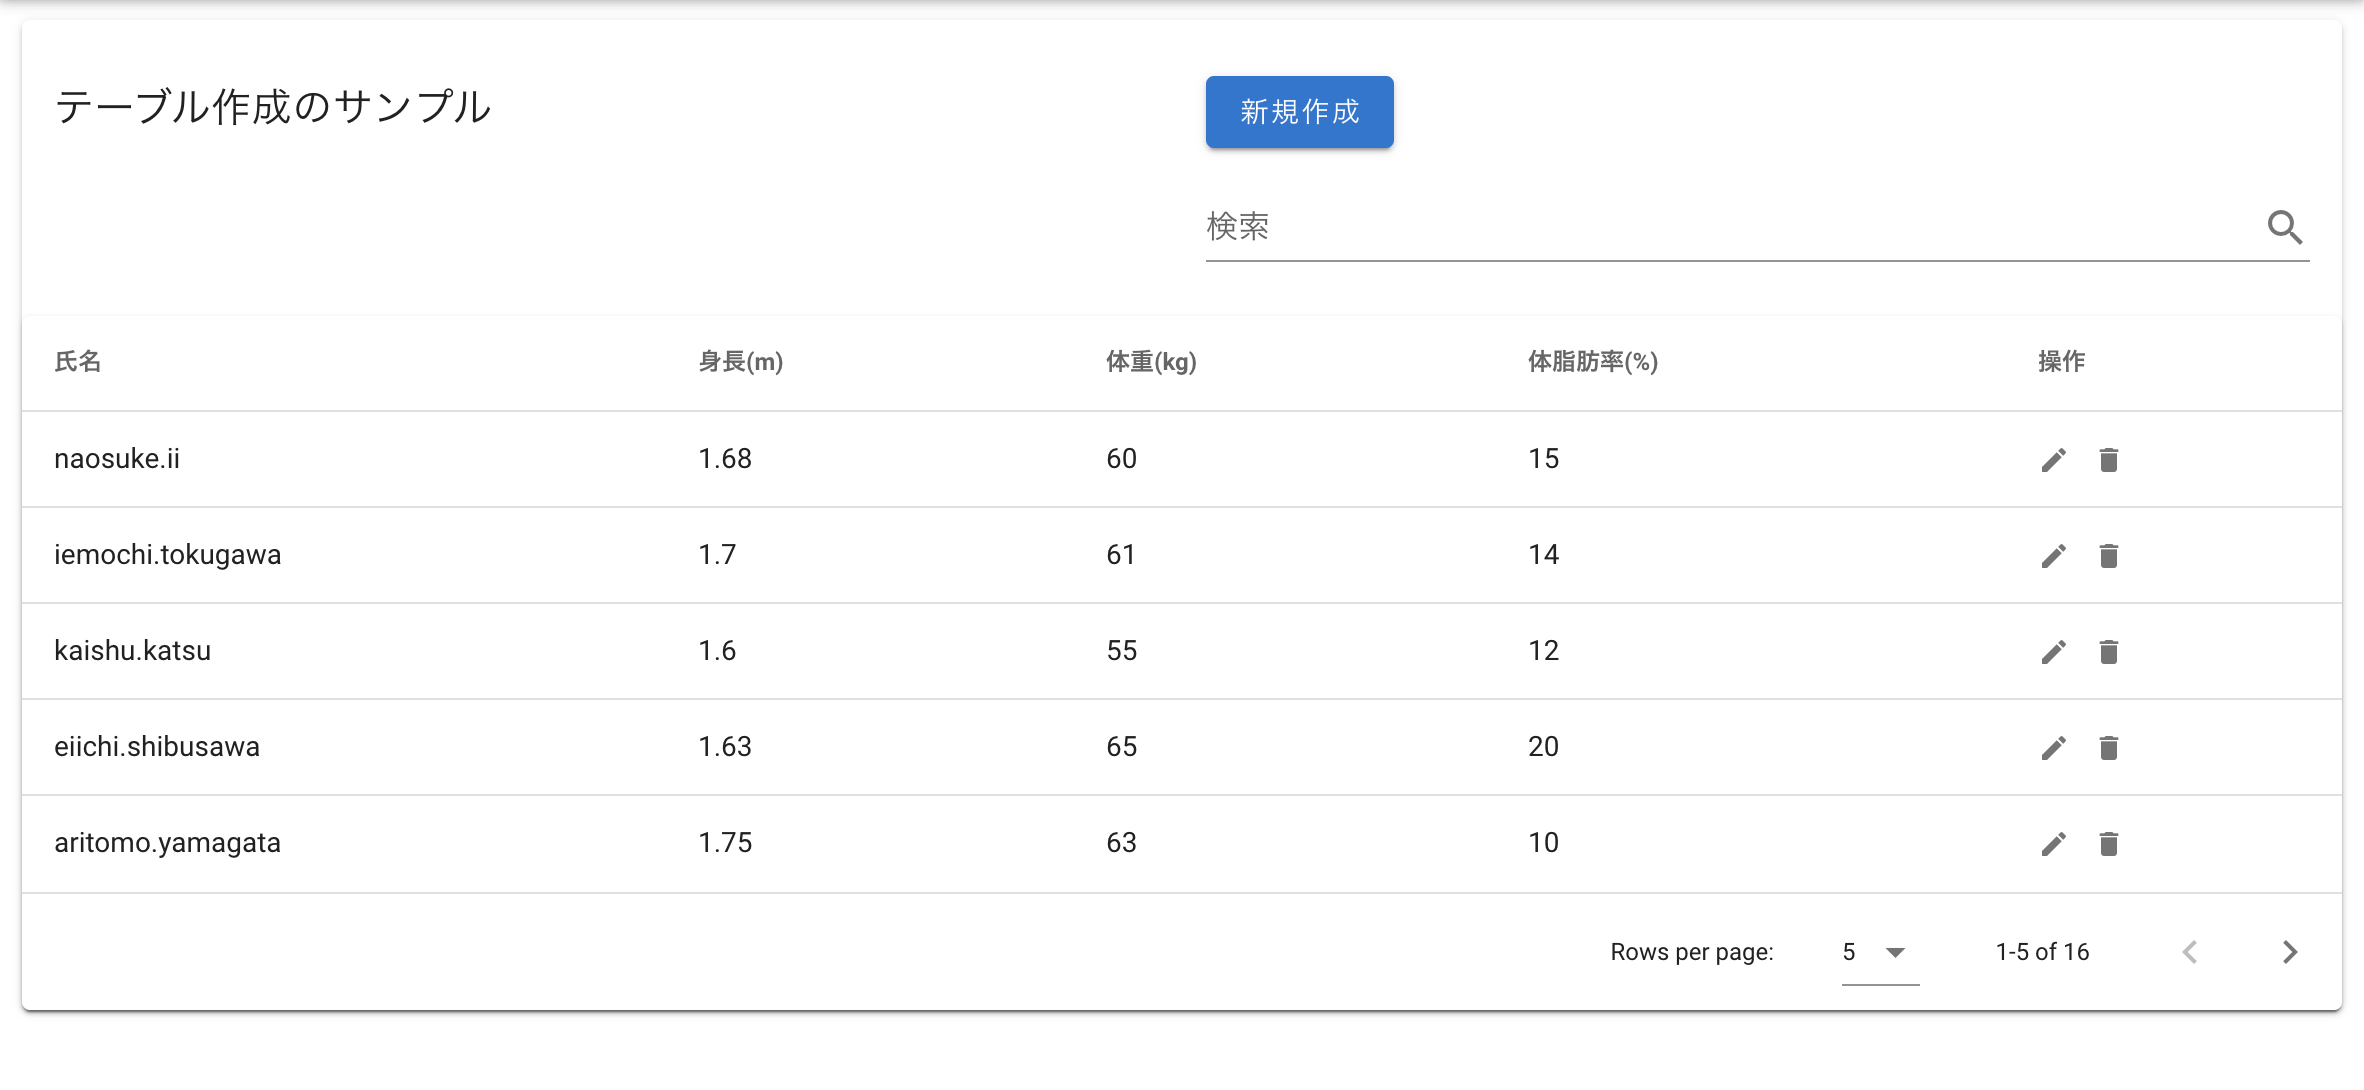Delete the iemochi.tokugawa row

2109,556
